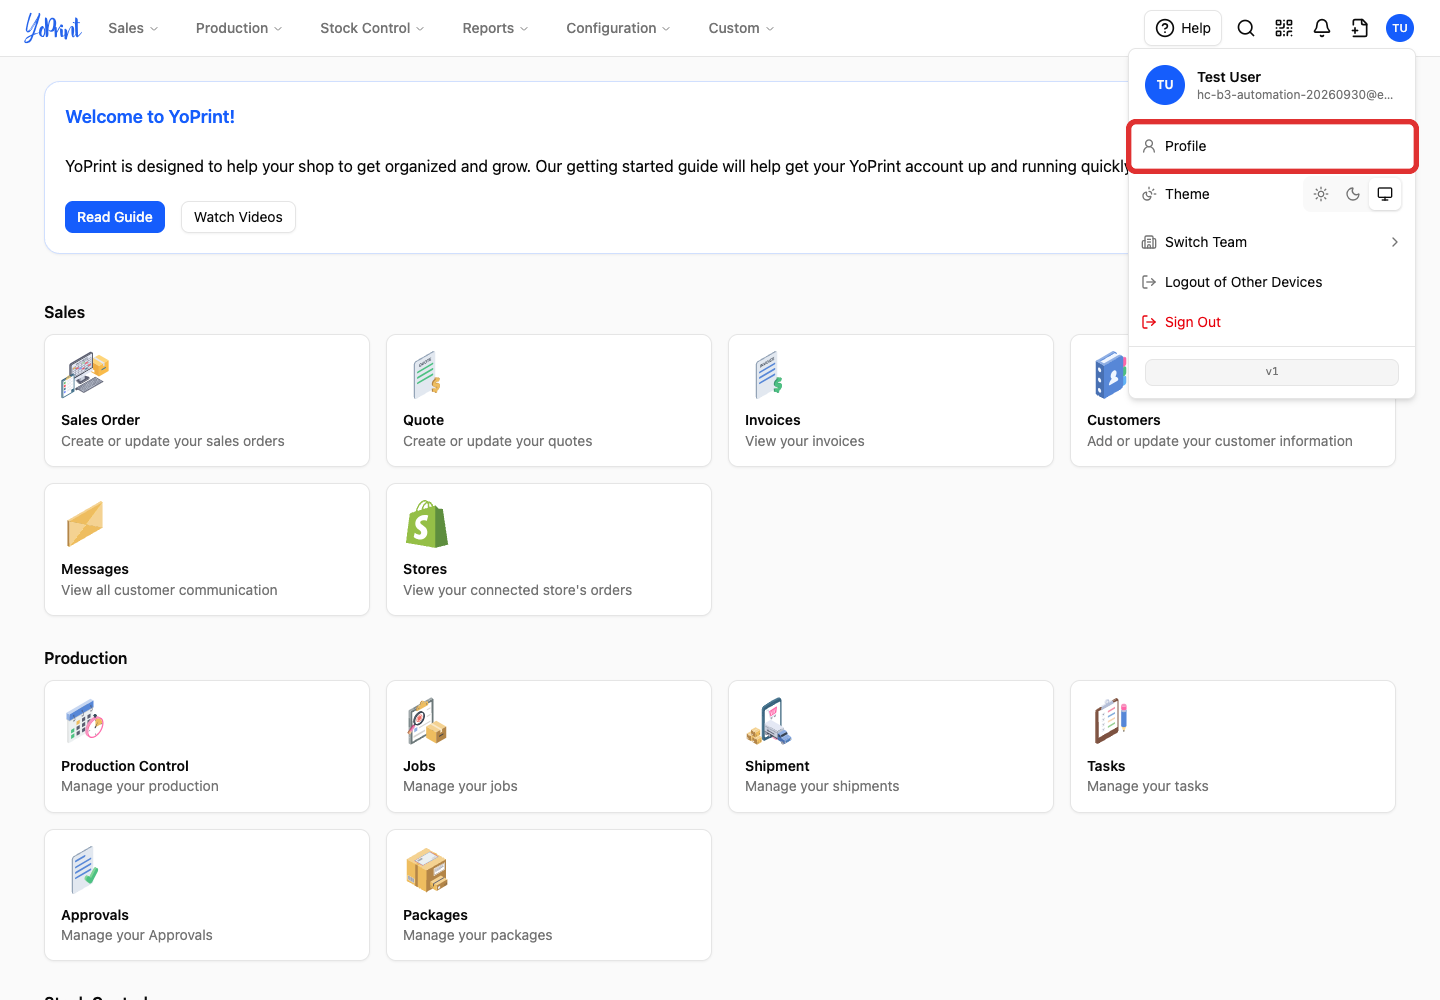Open the Packages box icon
Screen dimensions: 1440x1000
[427, 870]
